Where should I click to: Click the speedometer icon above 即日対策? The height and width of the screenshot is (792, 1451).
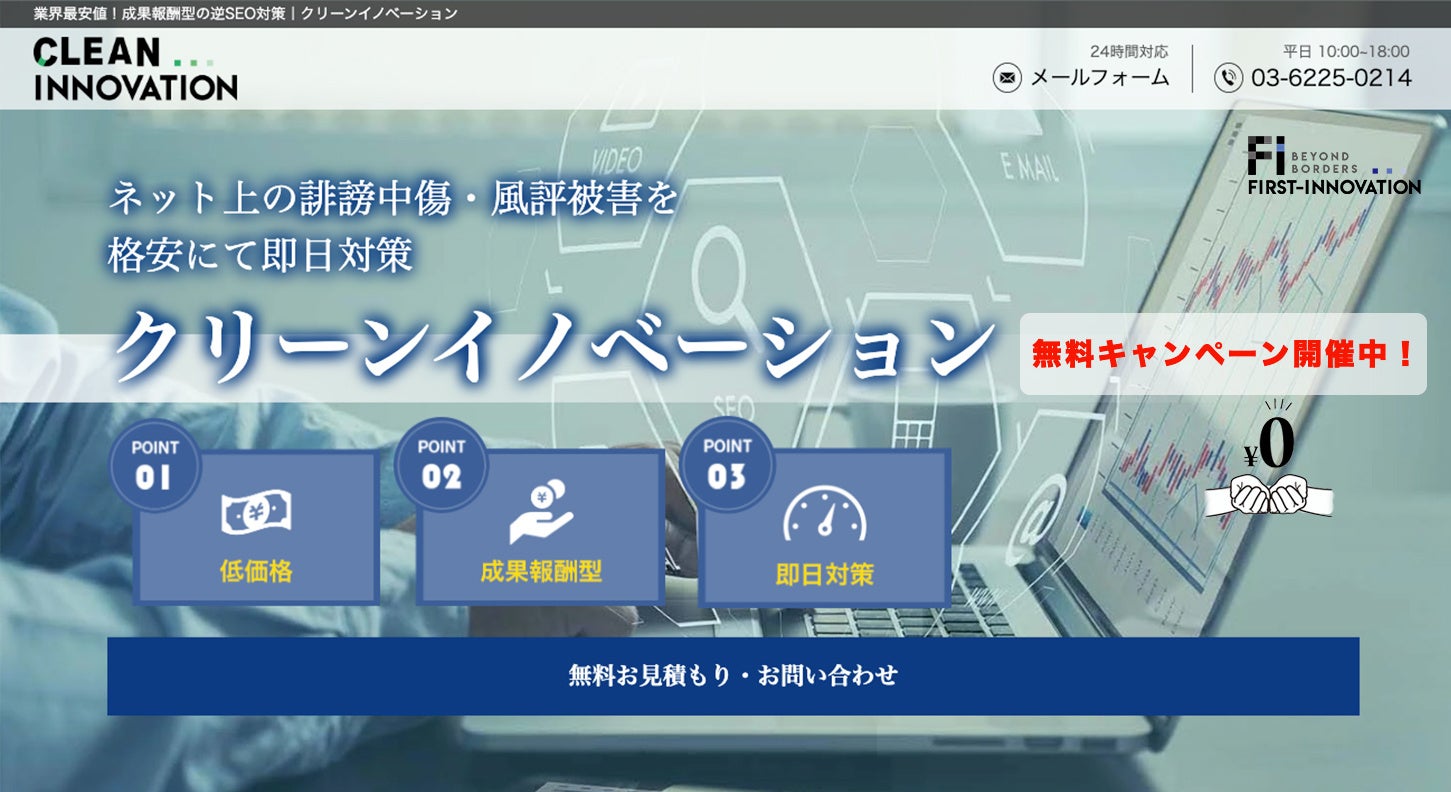click(825, 513)
